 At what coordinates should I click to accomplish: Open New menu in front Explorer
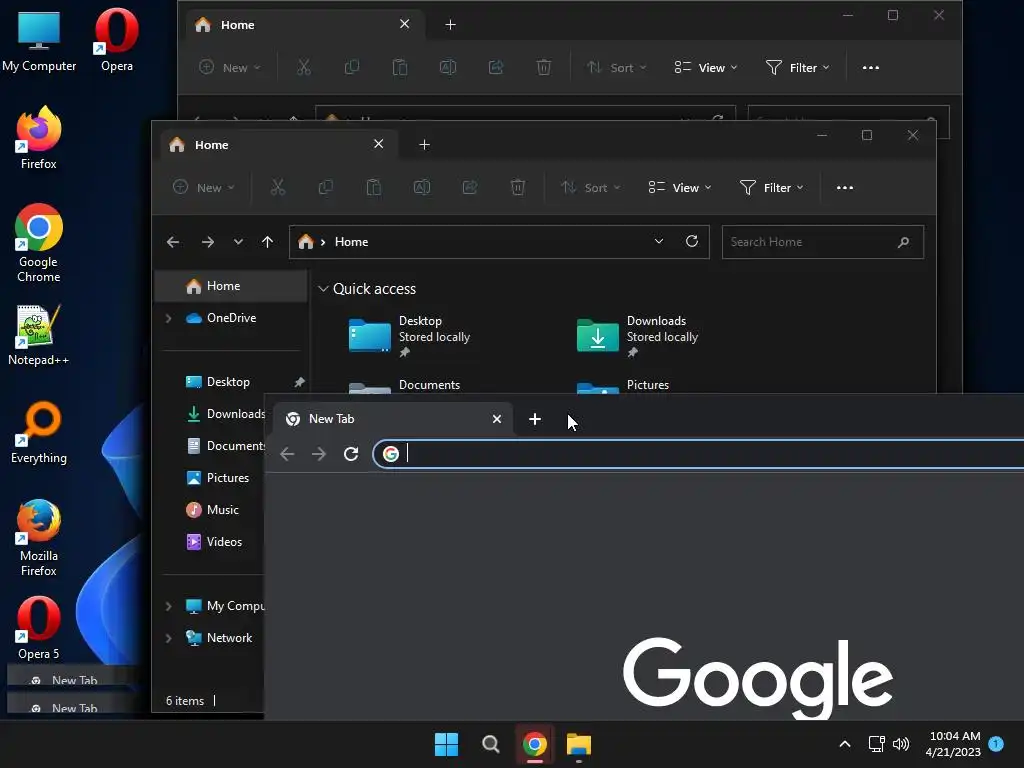[203, 187]
